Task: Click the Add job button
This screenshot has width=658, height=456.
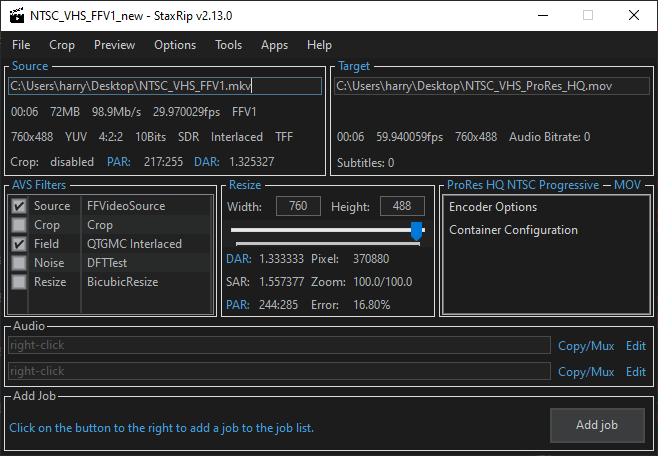Action: click(597, 425)
